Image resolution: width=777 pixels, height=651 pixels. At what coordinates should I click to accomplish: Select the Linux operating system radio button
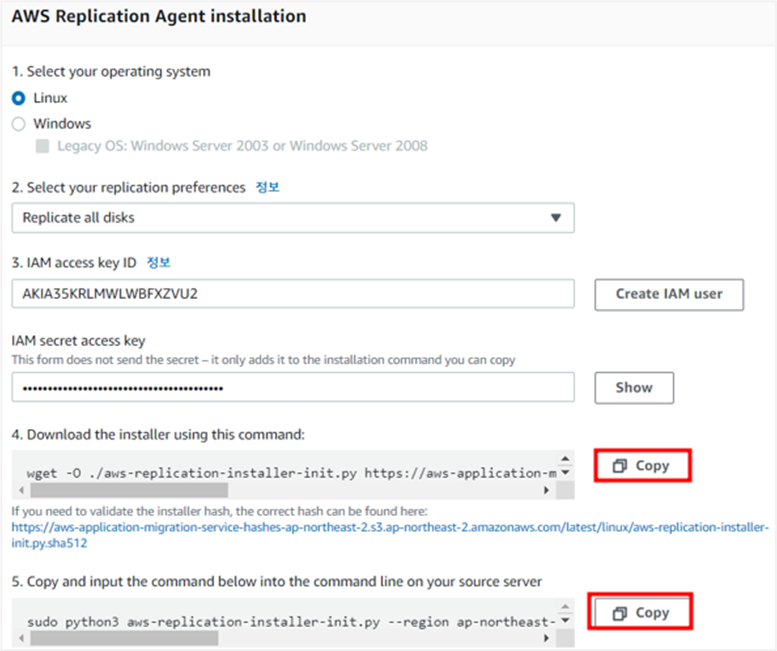point(18,98)
